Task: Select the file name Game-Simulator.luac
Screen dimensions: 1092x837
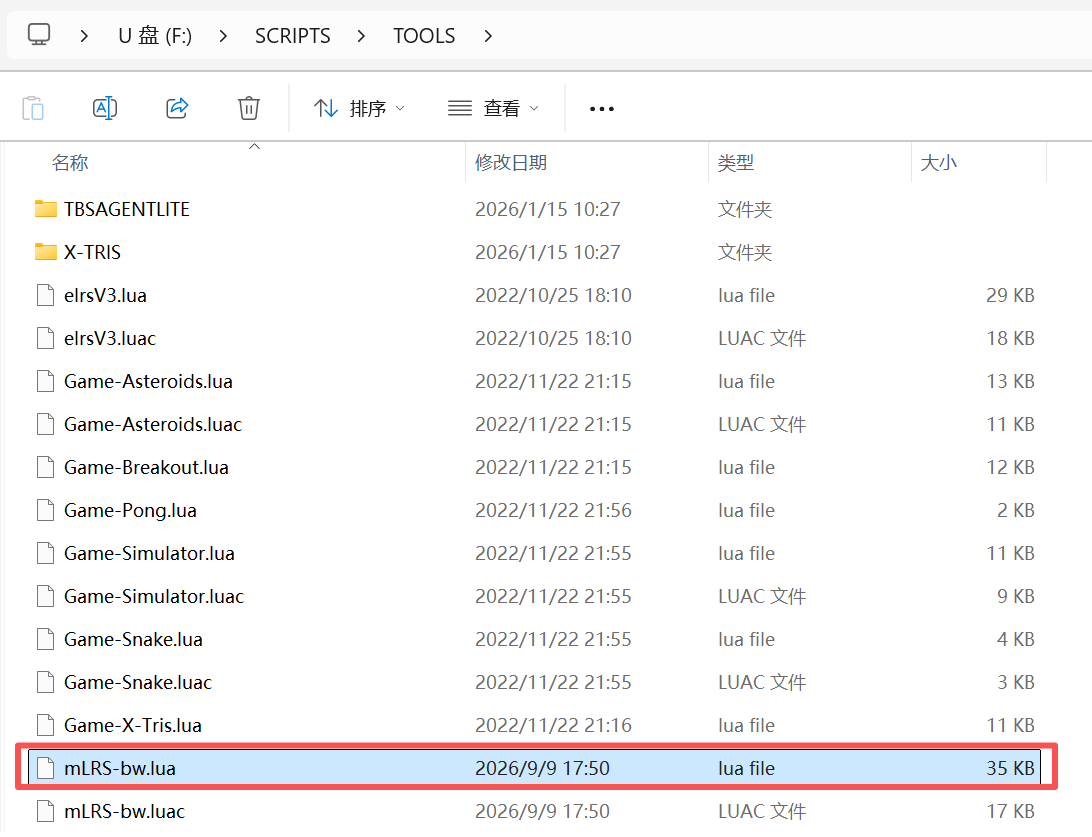Action: 154,597
